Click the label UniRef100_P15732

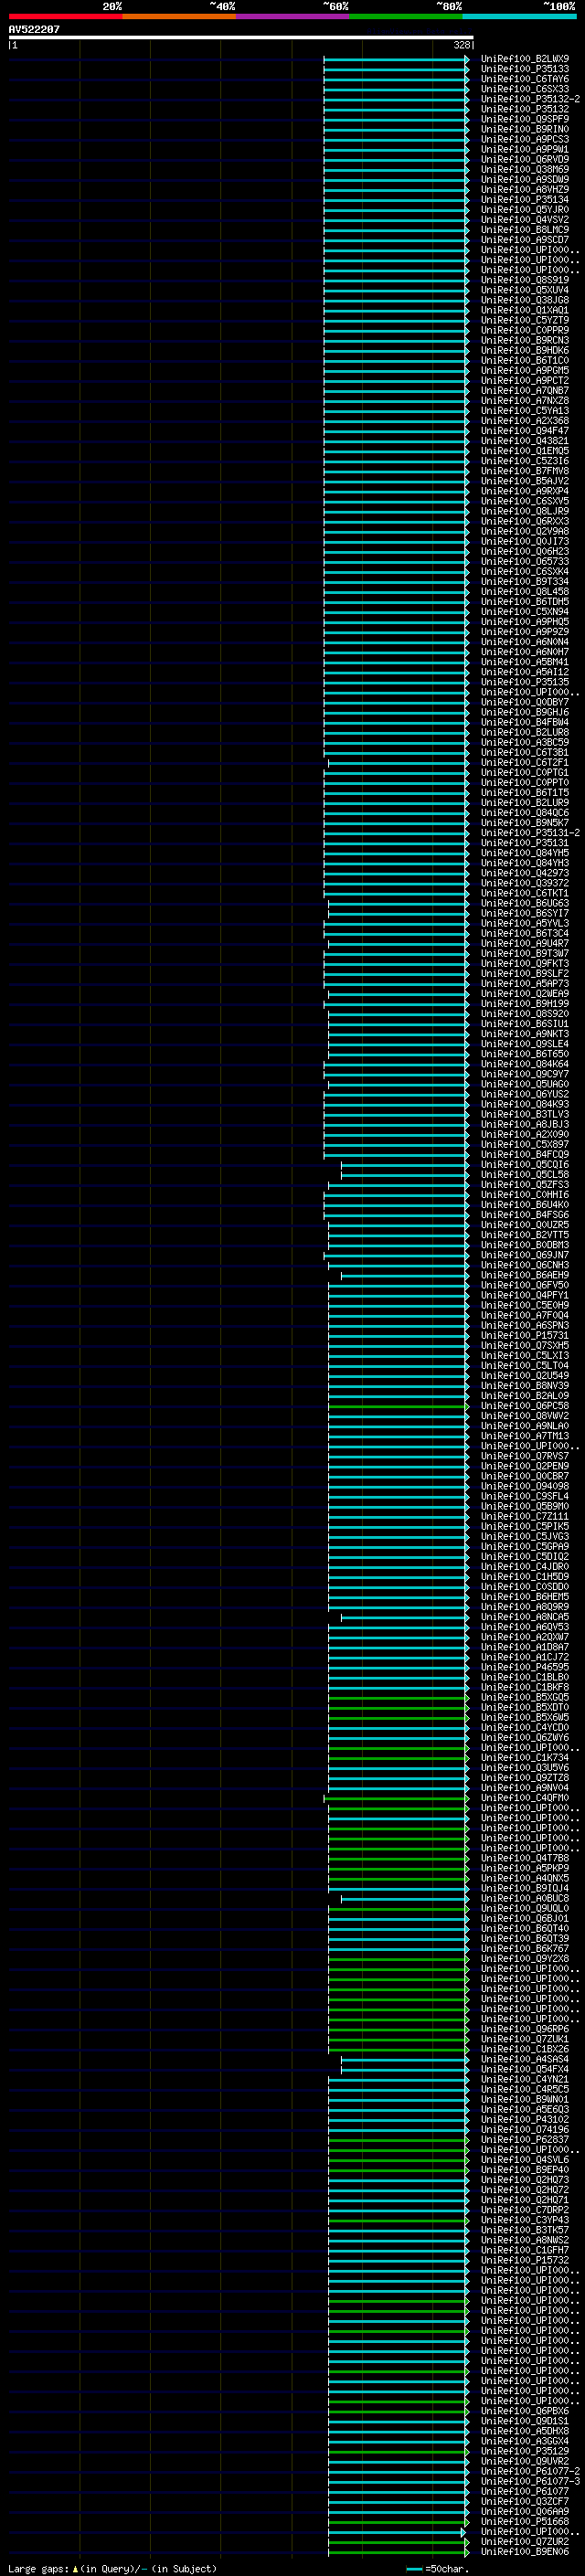[x=524, y=2260]
